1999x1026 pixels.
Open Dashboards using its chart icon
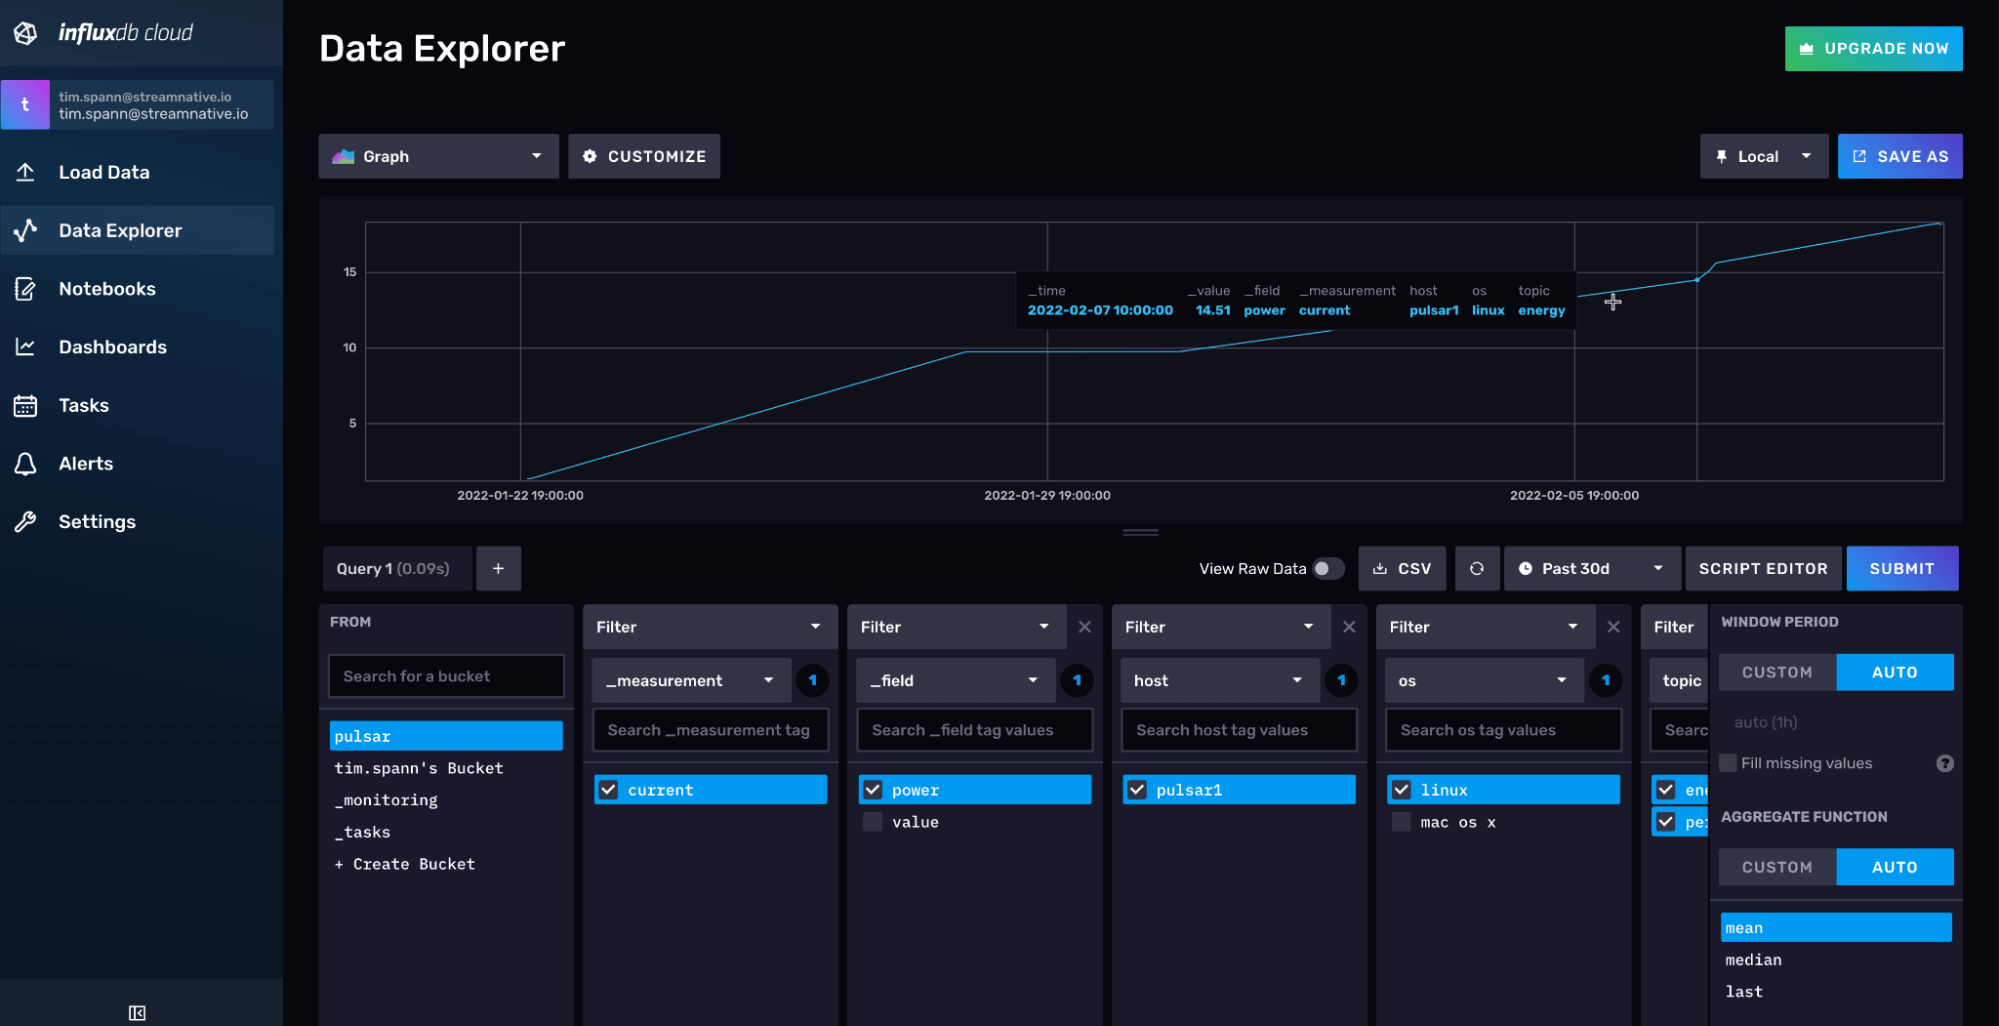(x=27, y=347)
